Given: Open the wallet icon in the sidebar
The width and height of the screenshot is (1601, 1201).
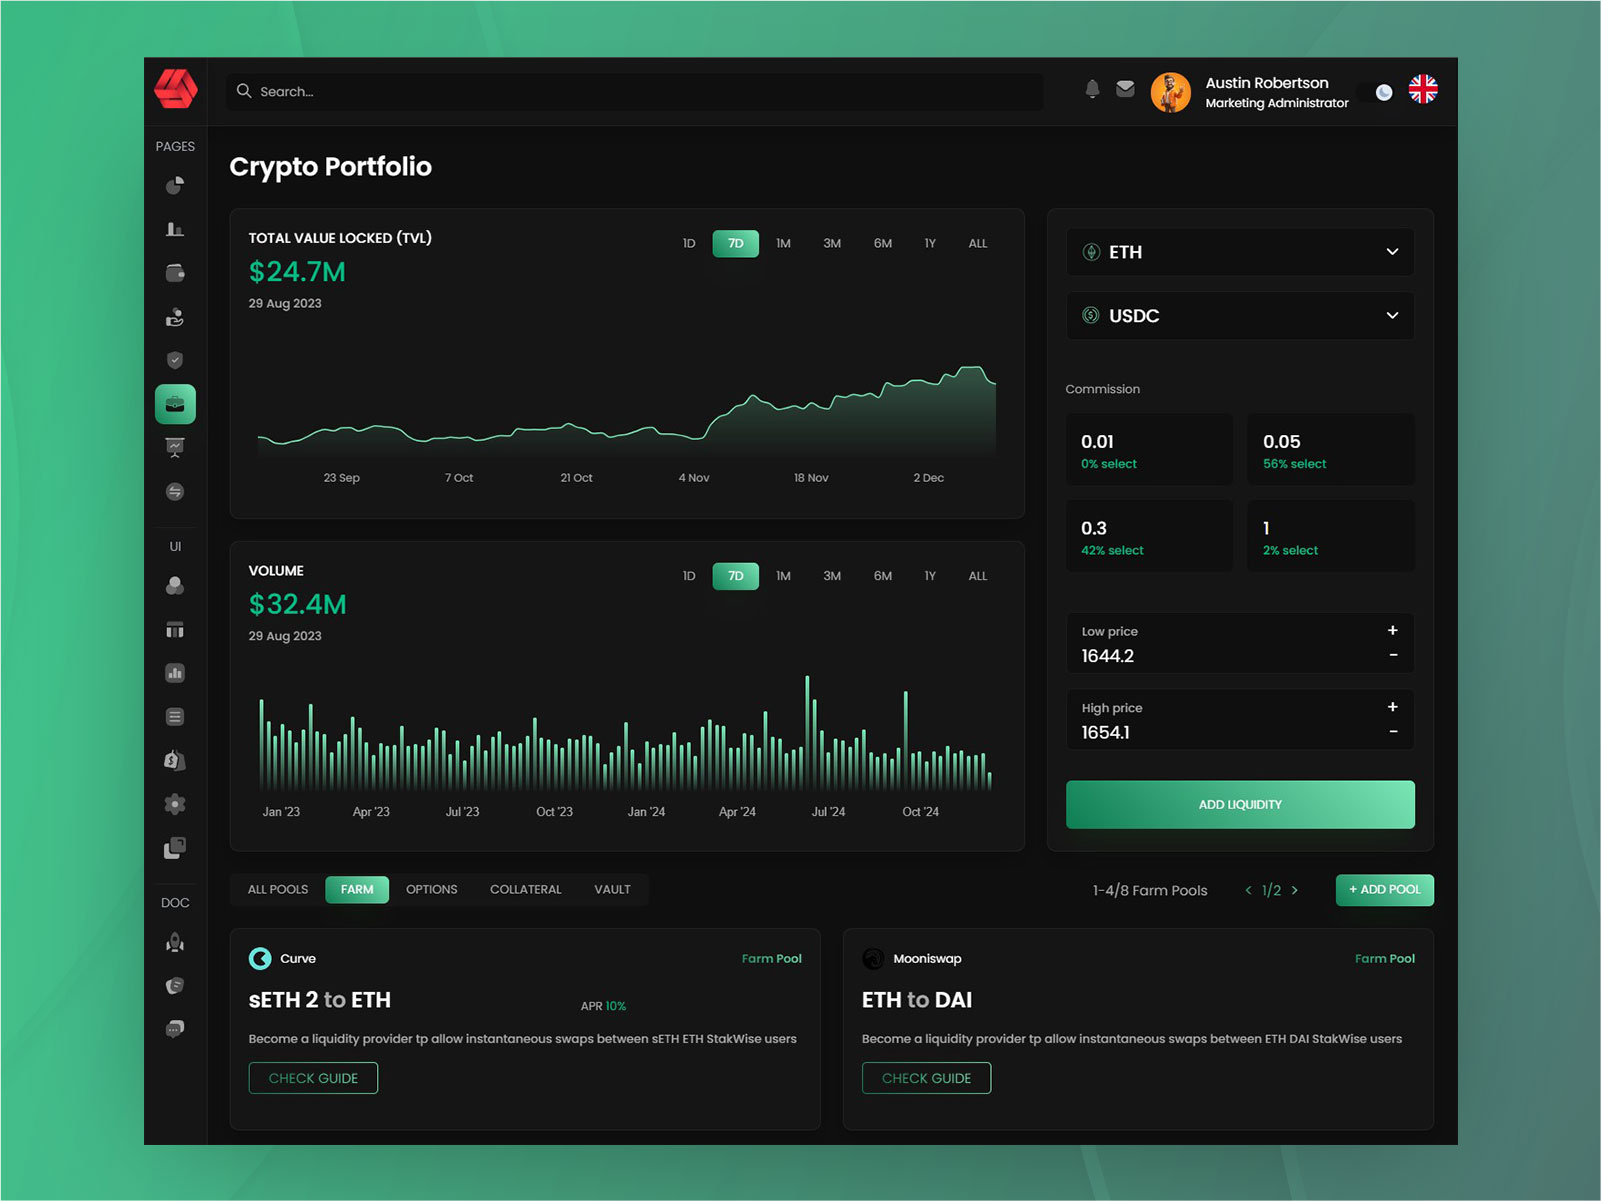Looking at the screenshot, I should pos(175,271).
